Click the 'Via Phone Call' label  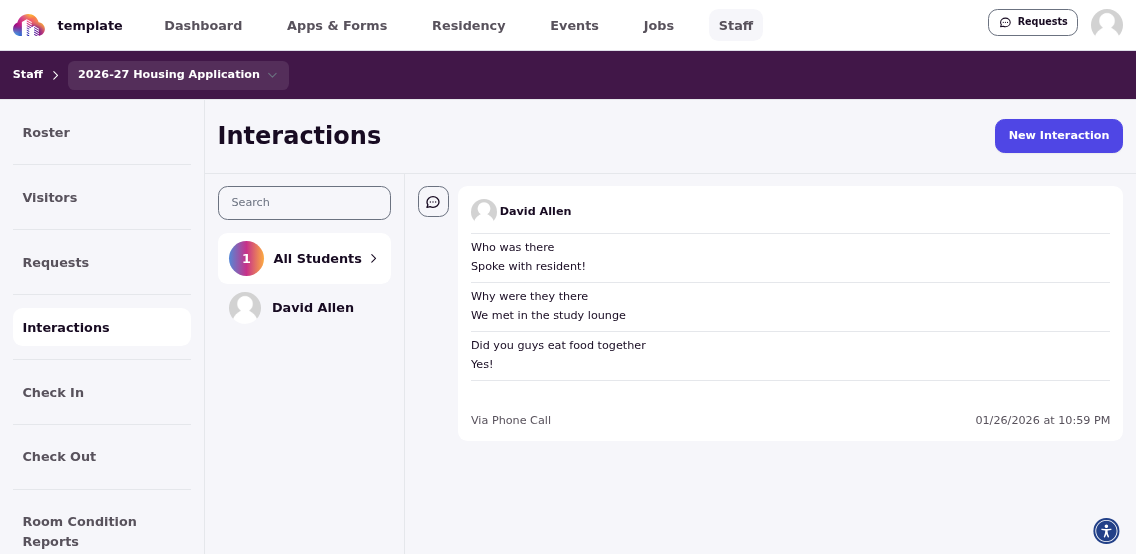point(511,421)
